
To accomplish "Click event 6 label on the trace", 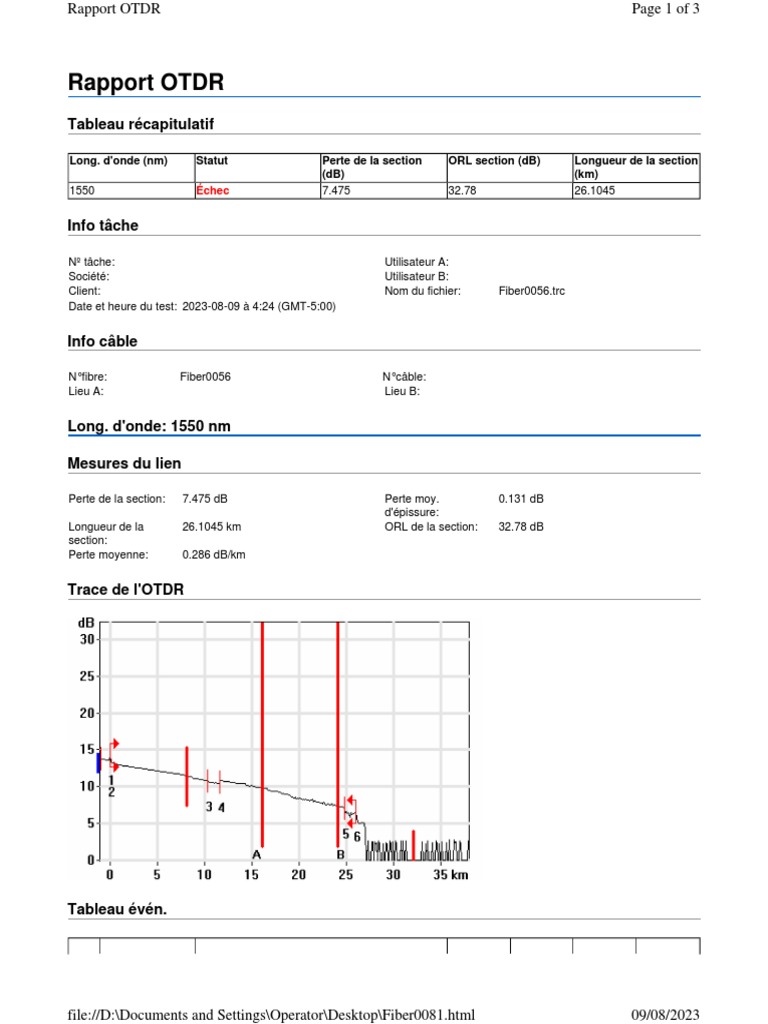I will click(x=357, y=837).
